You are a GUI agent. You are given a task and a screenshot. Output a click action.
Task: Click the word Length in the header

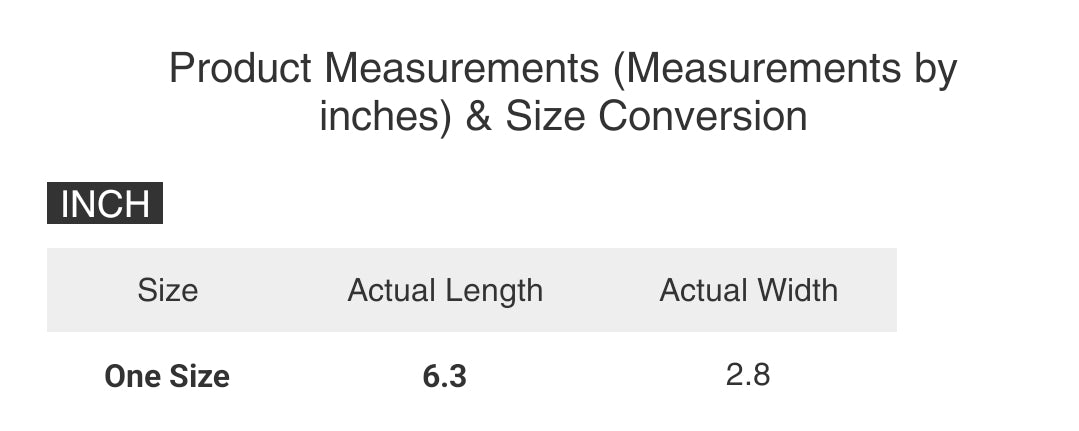coord(493,290)
